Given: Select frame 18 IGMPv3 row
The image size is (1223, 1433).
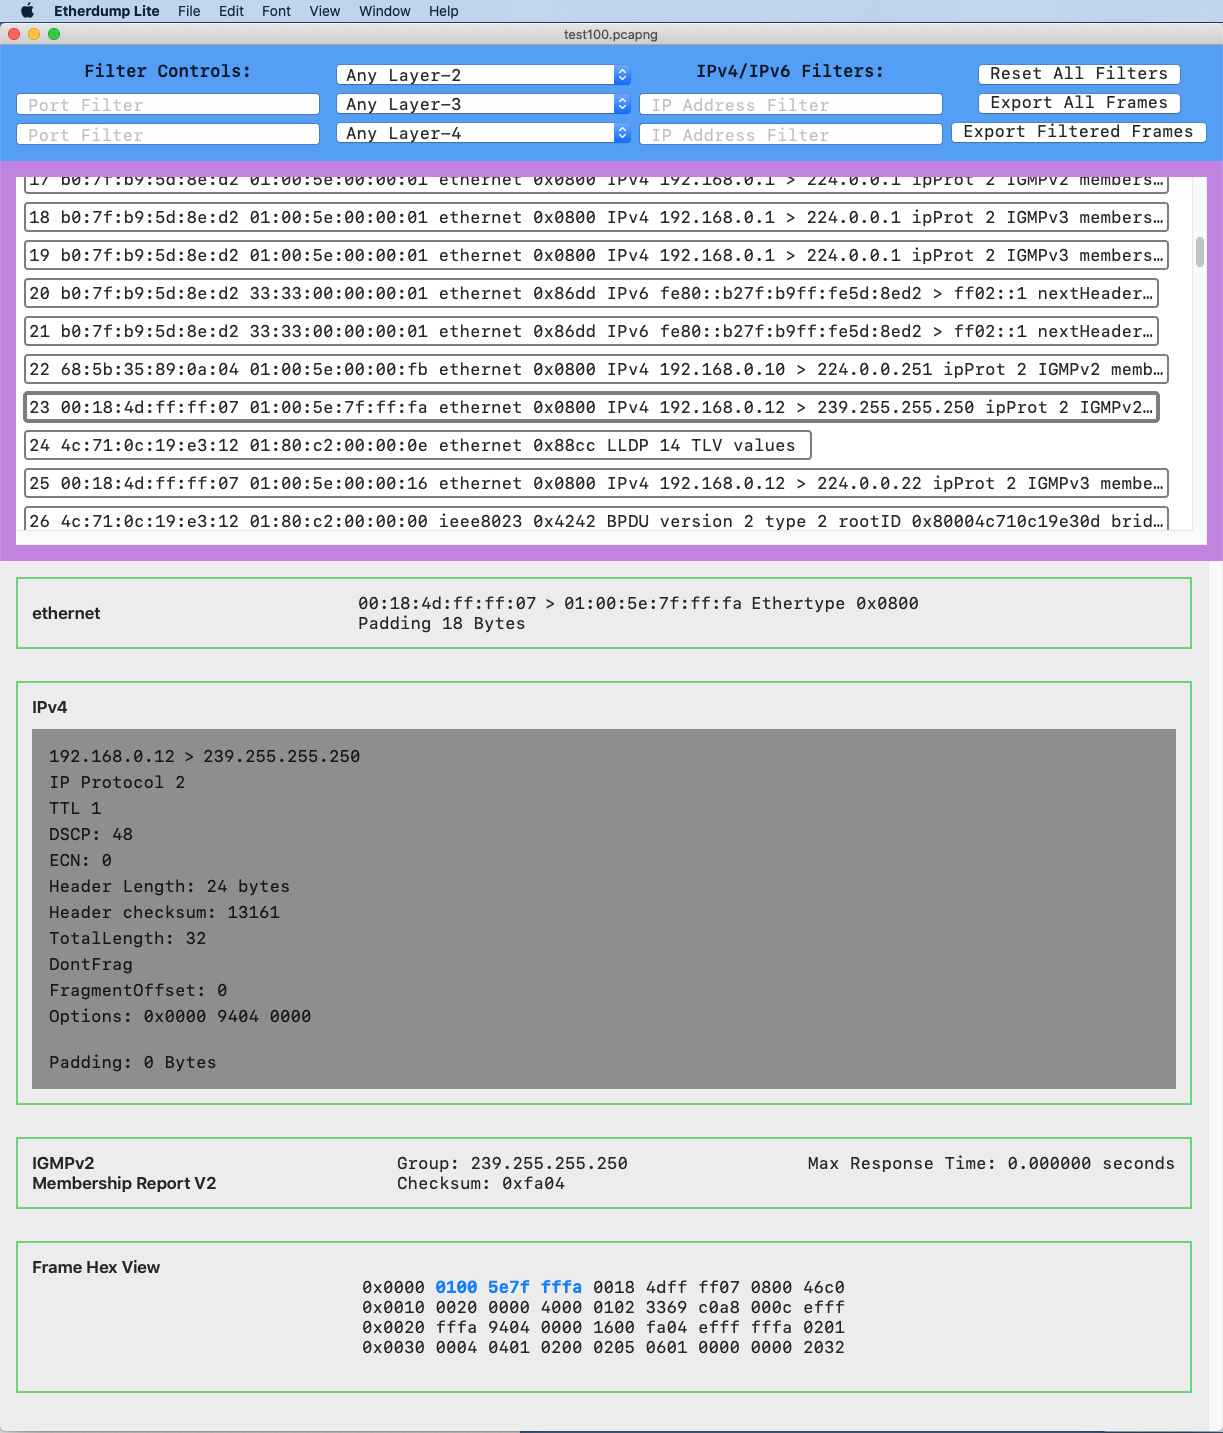Looking at the screenshot, I should click(x=596, y=217).
